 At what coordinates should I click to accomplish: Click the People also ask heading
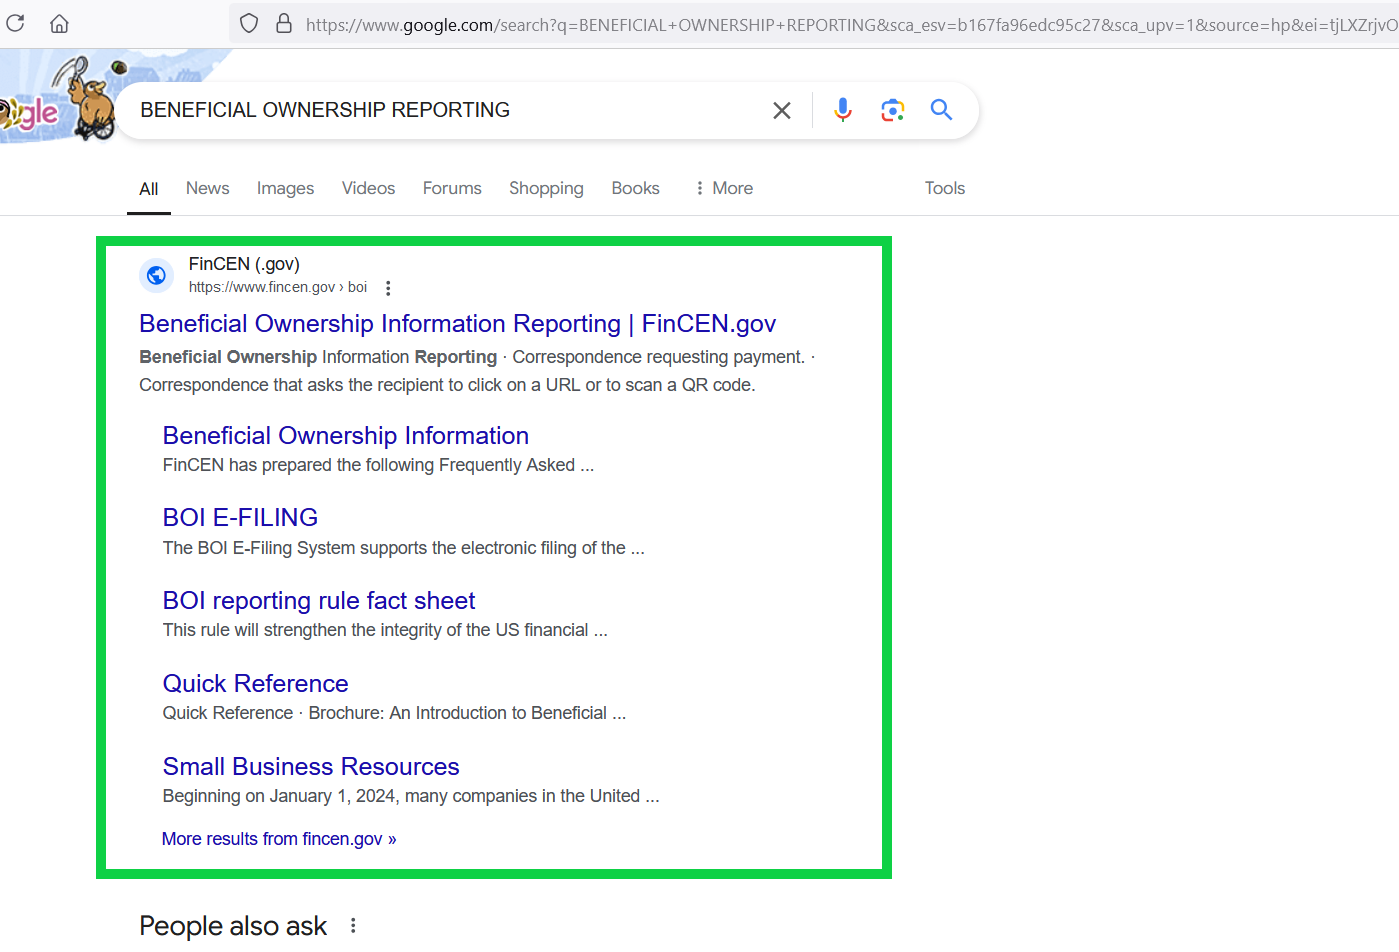point(233,927)
